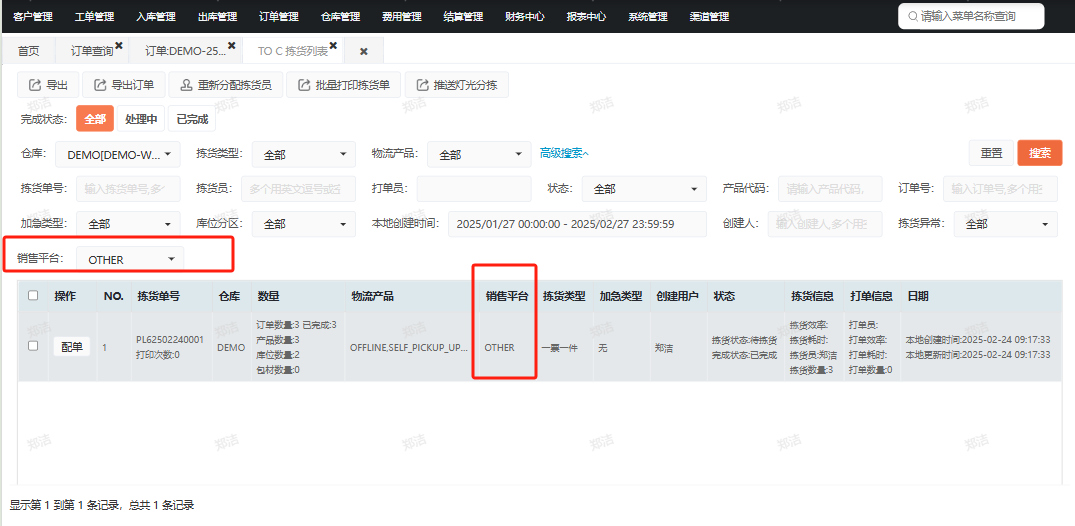Open the 报表中心 menu
The width and height of the screenshot is (1075, 526).
586,16
